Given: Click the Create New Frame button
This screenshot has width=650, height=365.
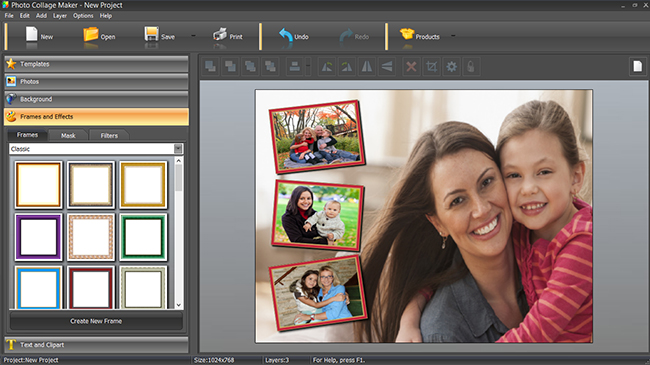Looking at the screenshot, I should click(x=96, y=321).
